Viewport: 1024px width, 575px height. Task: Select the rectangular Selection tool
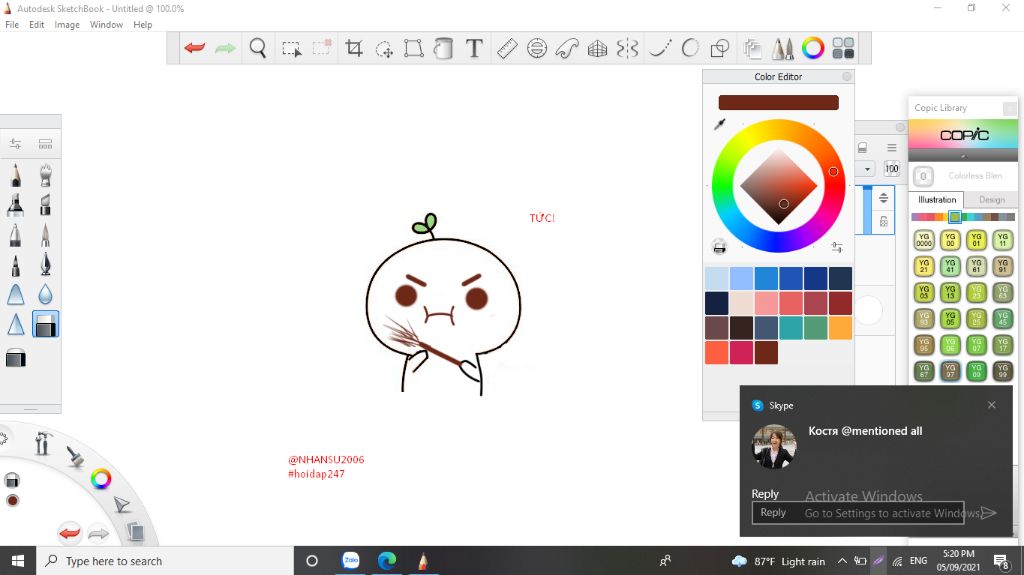[x=291, y=48]
